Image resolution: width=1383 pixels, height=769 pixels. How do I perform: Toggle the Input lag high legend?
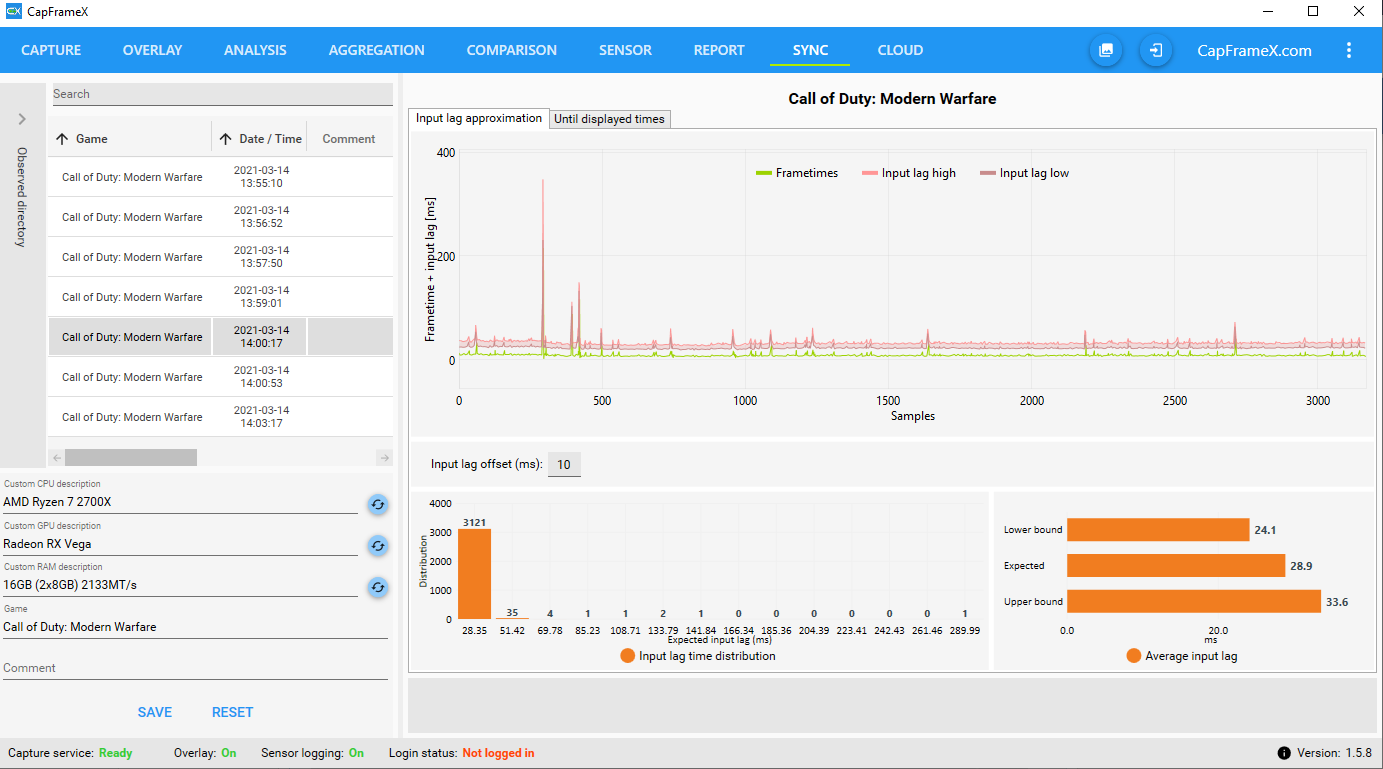pos(909,173)
